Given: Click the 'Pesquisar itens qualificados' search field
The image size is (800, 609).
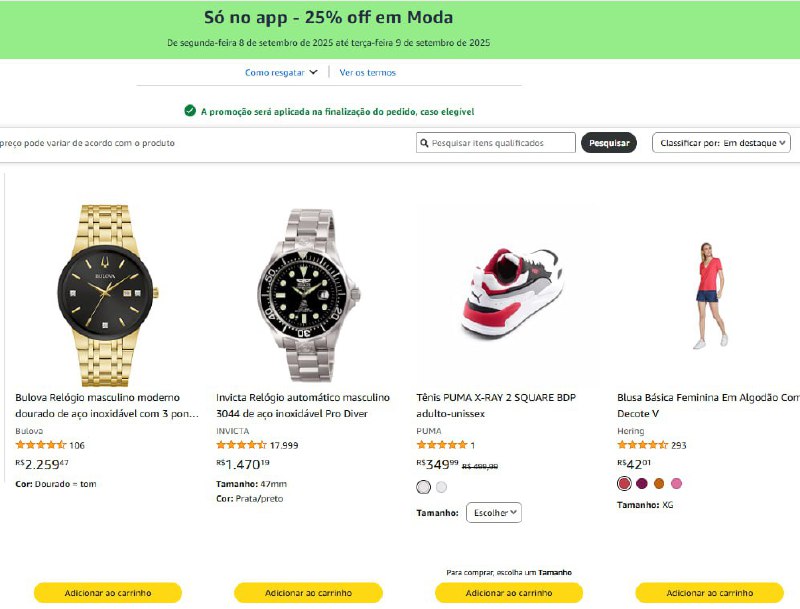Looking at the screenshot, I should (501, 143).
